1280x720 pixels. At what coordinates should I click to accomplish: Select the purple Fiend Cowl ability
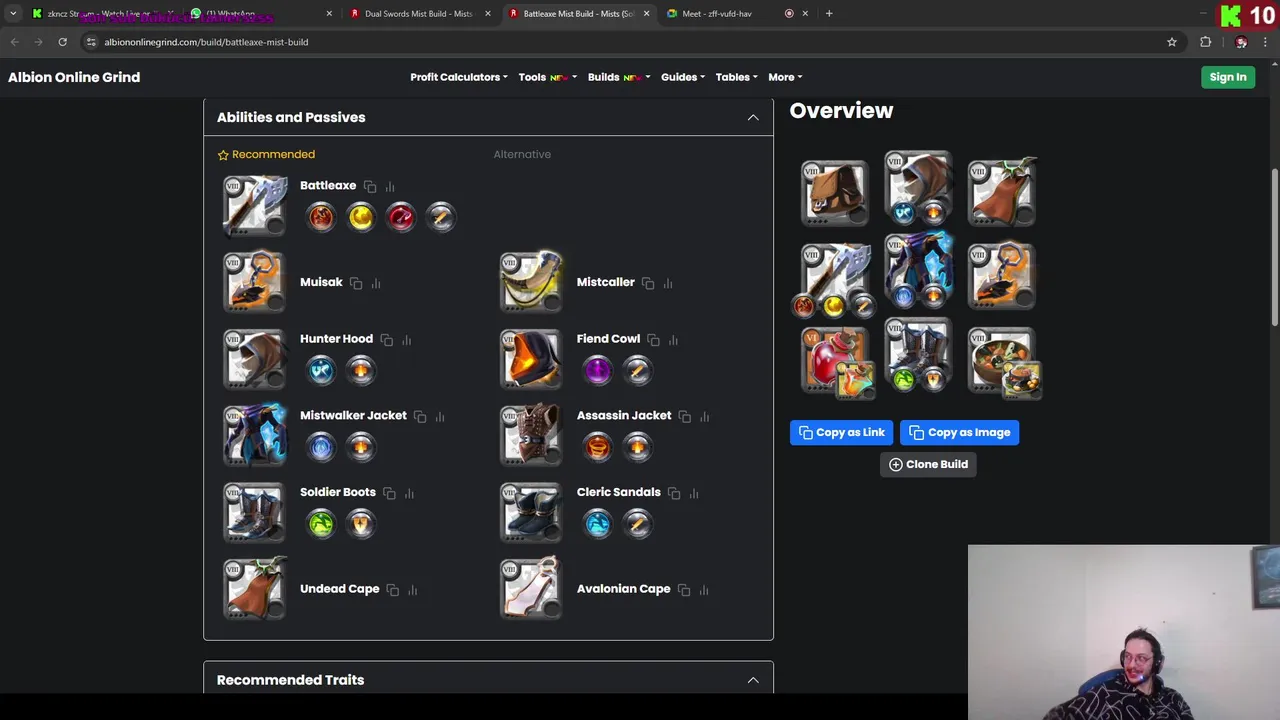(598, 370)
